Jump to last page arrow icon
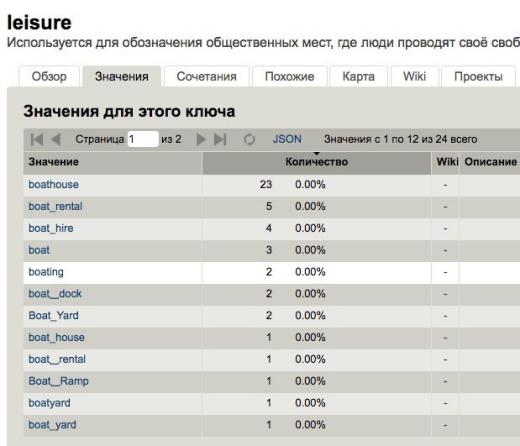Viewport: 520px width, 446px height. pyautogui.click(x=220, y=139)
